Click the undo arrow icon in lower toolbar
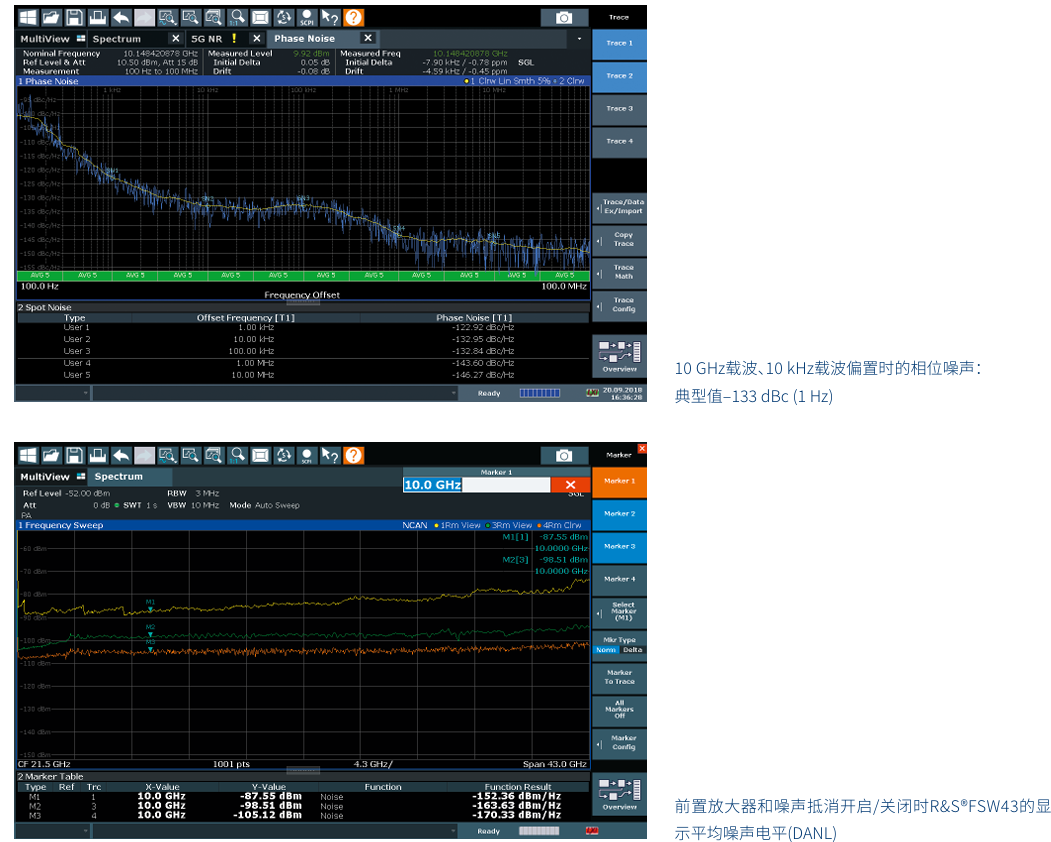This screenshot has height=842, width=1051. pyautogui.click(x=121, y=456)
